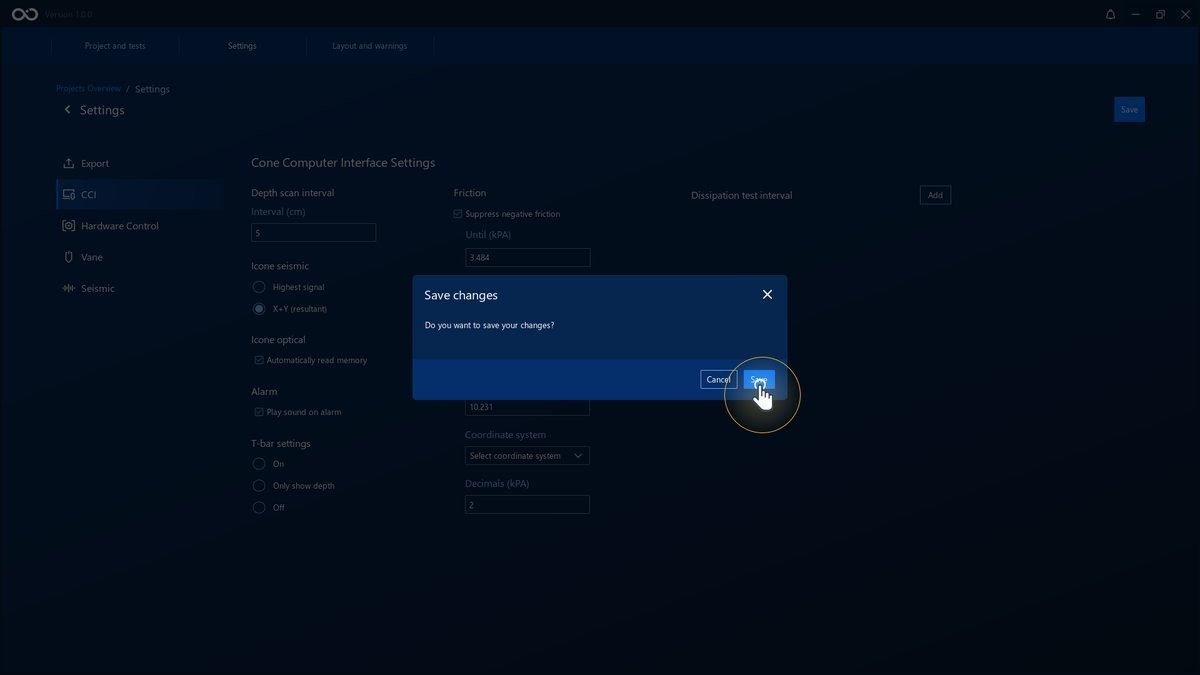Open the Project and tests tab
The width and height of the screenshot is (1200, 675).
point(115,46)
